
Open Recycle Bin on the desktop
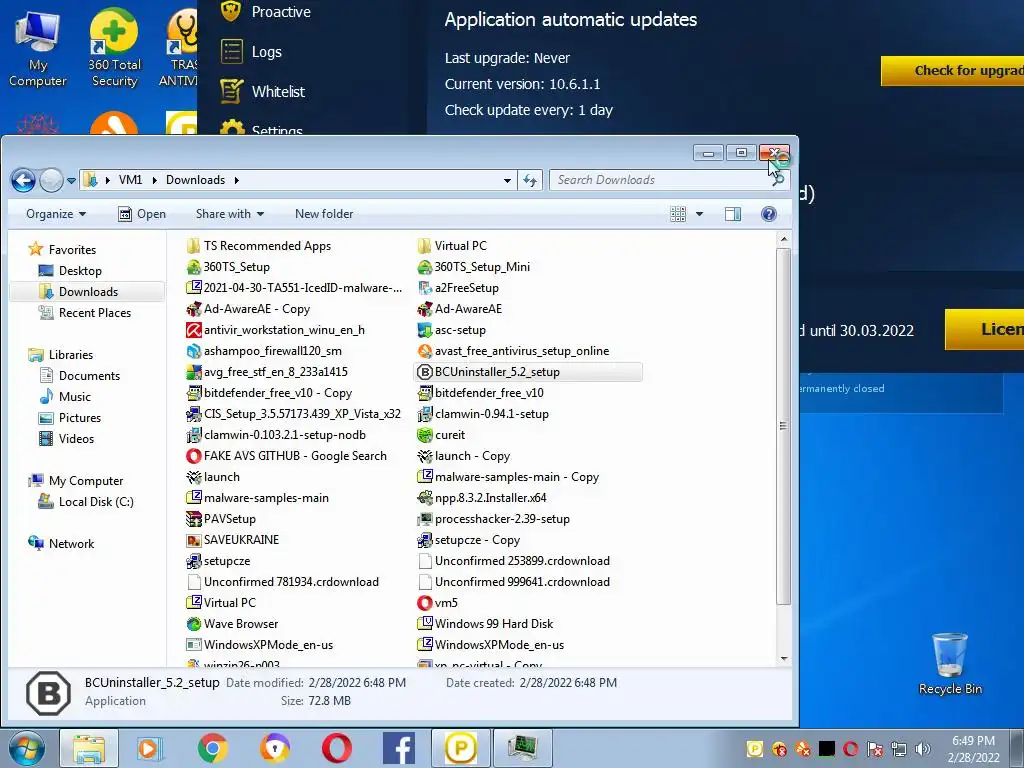[x=950, y=664]
